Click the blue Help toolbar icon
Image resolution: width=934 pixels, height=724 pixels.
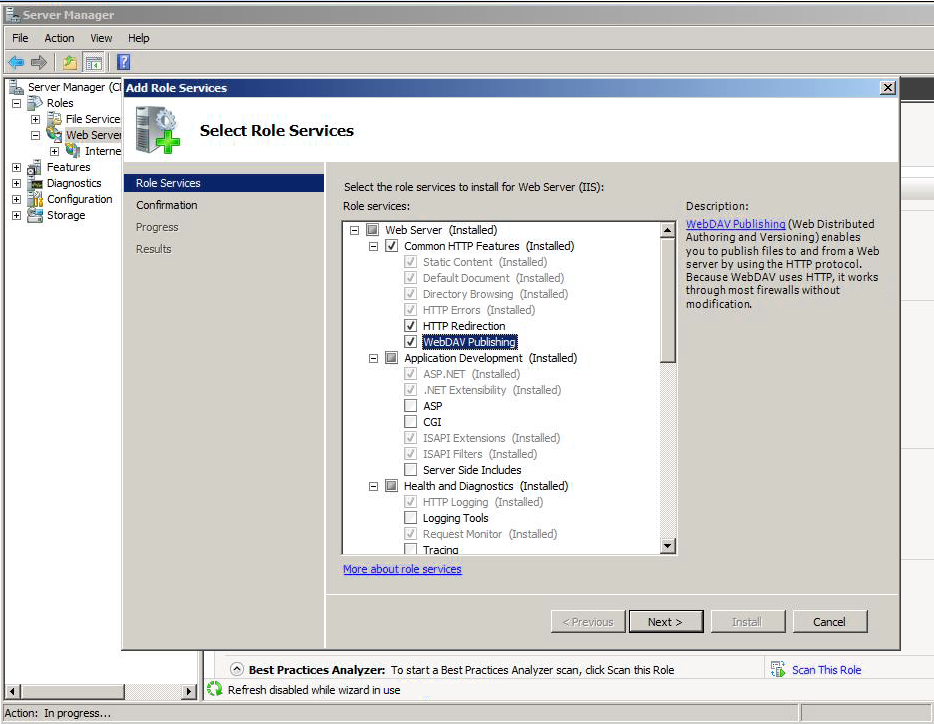124,62
